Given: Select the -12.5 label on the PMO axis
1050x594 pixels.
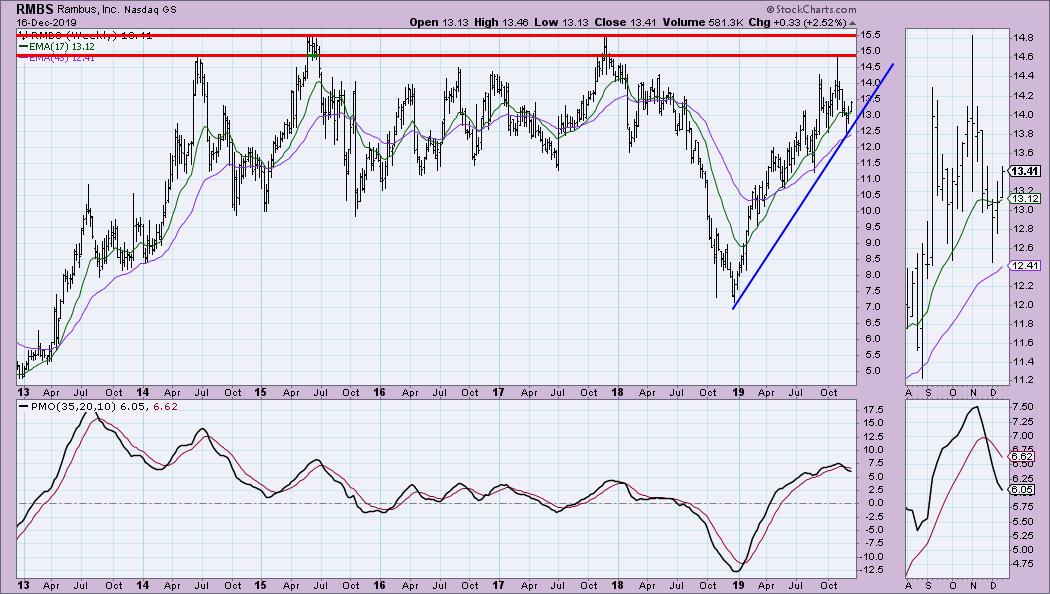Looking at the screenshot, I should (x=873, y=570).
